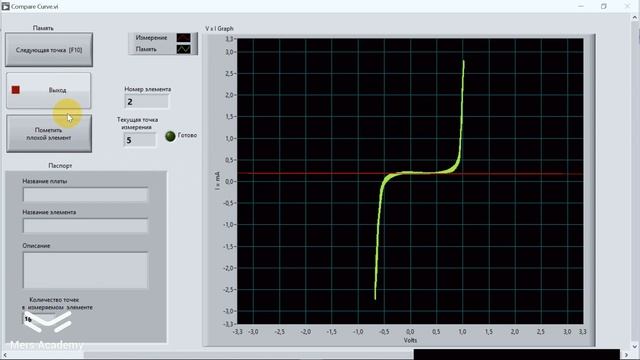This screenshot has height=360, width=640.
Task: Click Пометить плохой элемент button
Action: (x=49, y=133)
